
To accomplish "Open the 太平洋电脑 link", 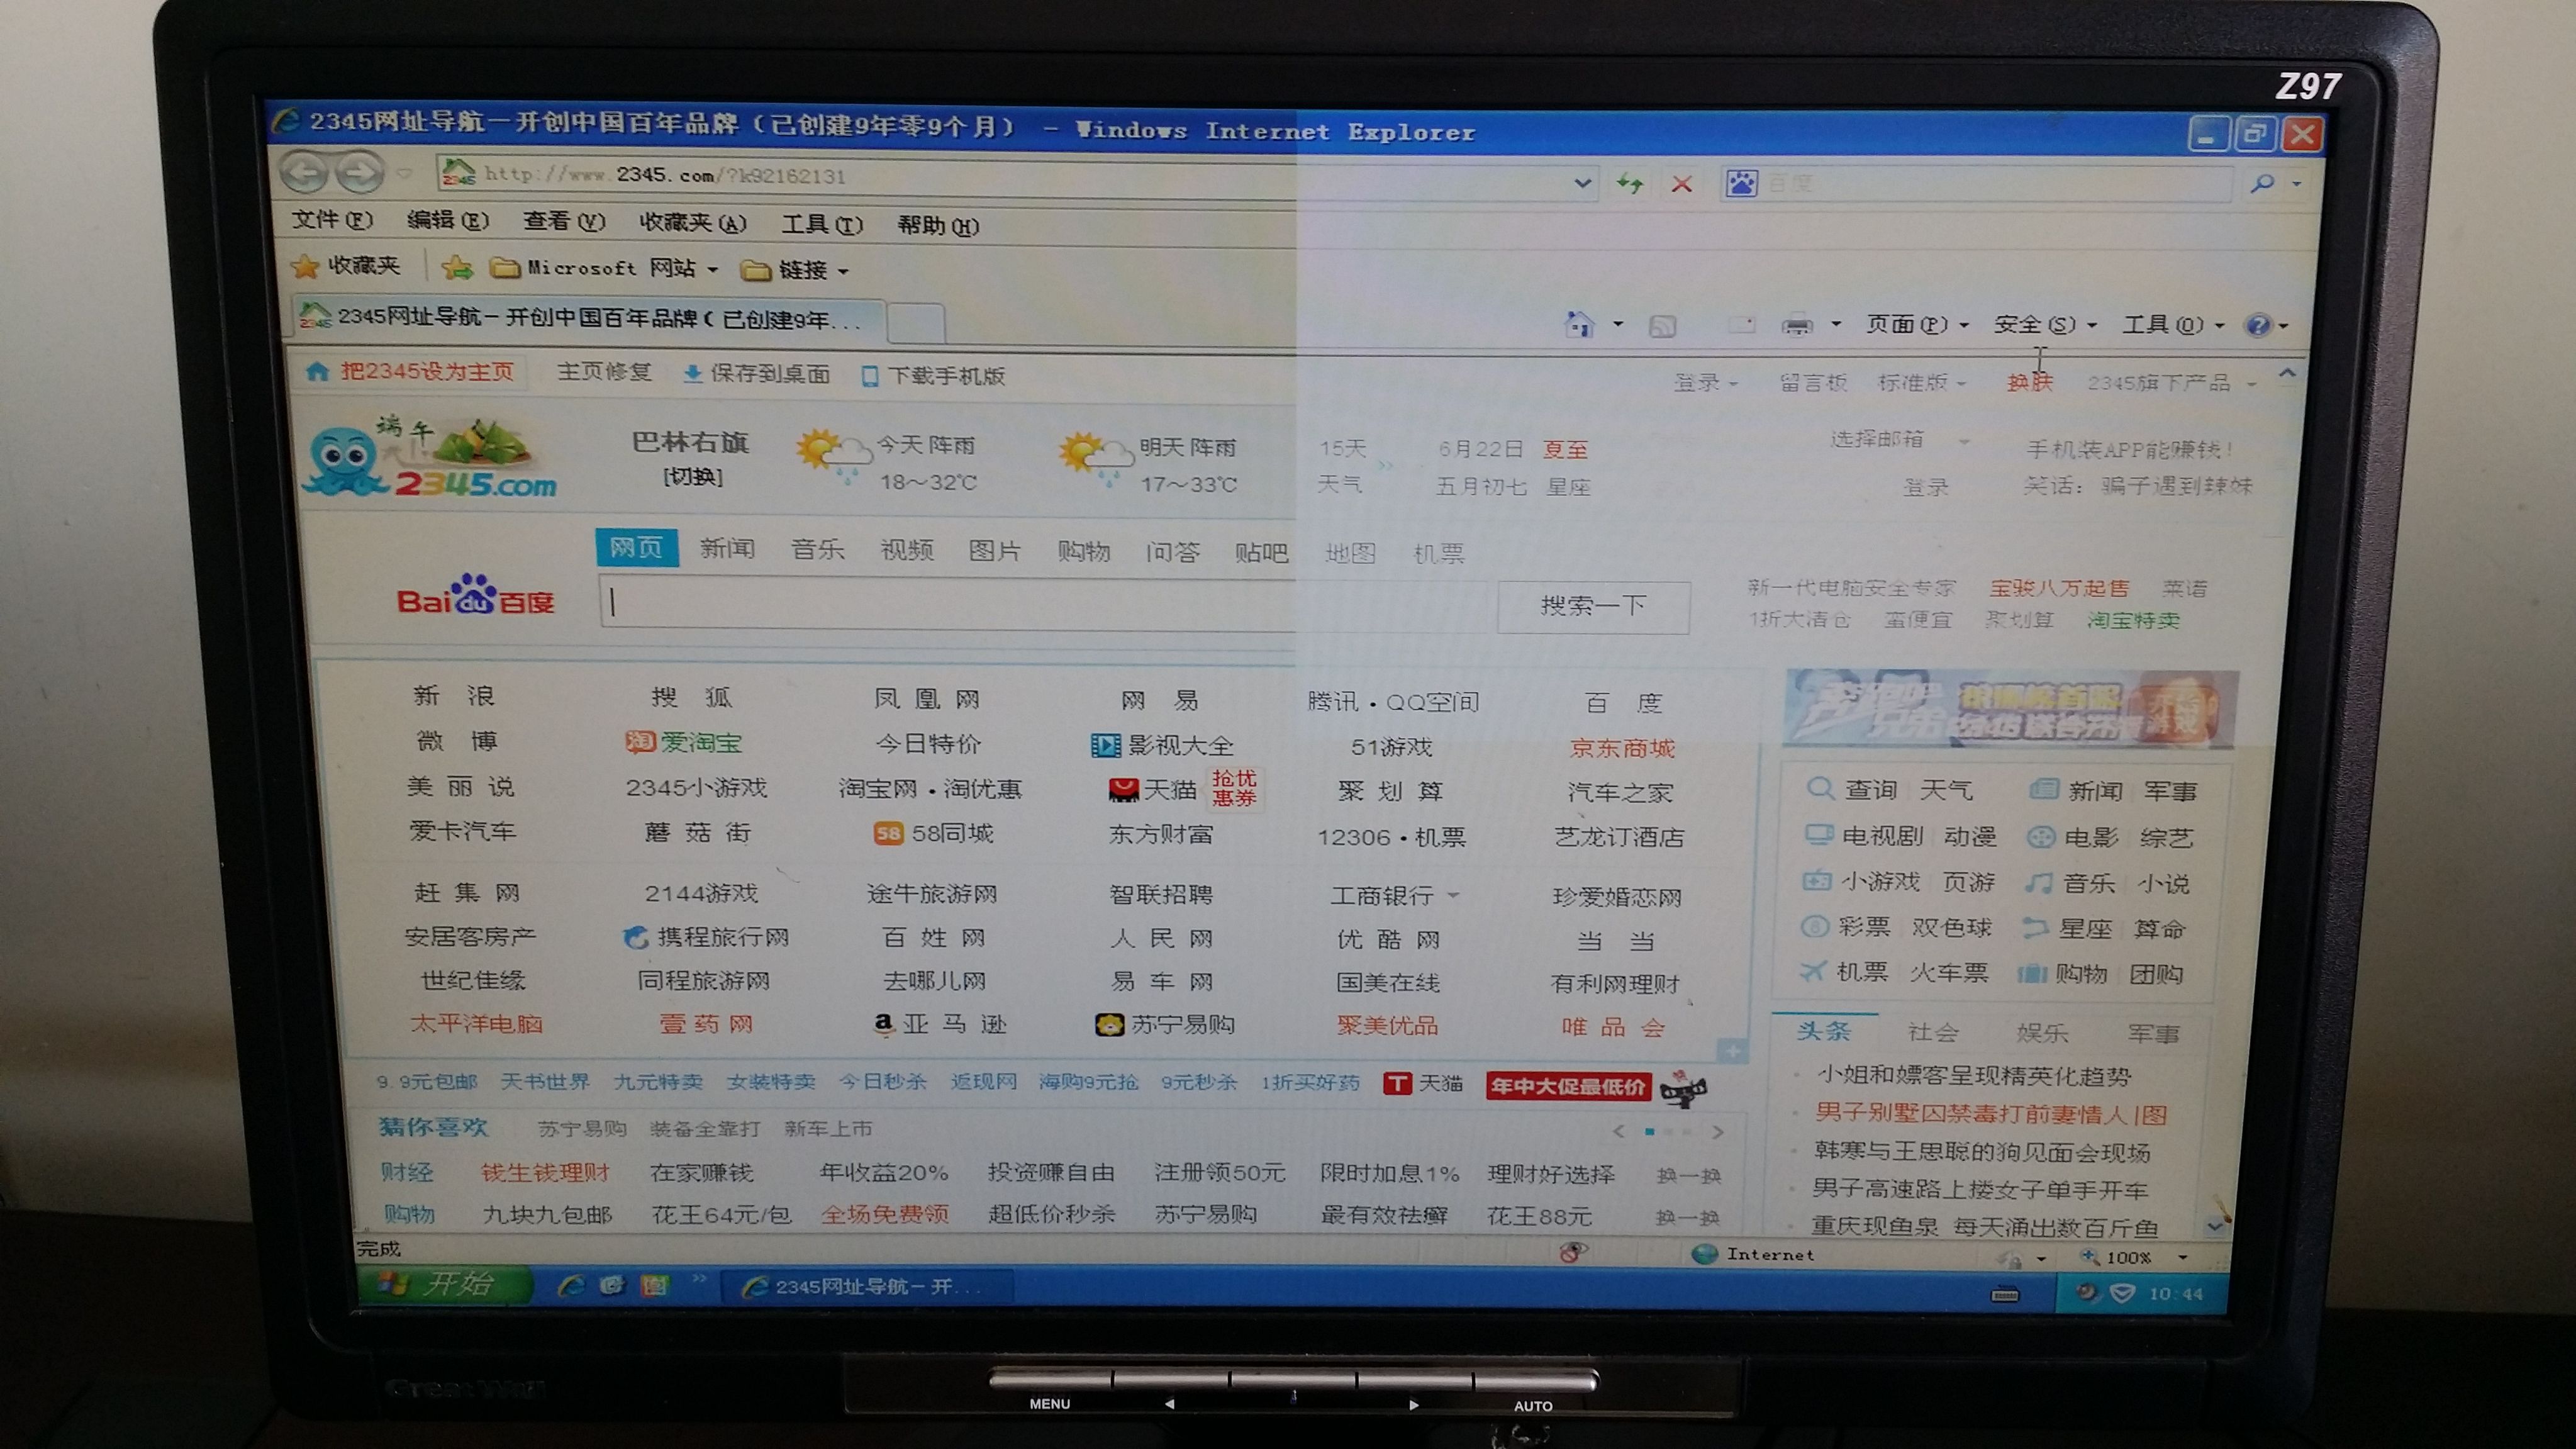I will pos(476,1023).
